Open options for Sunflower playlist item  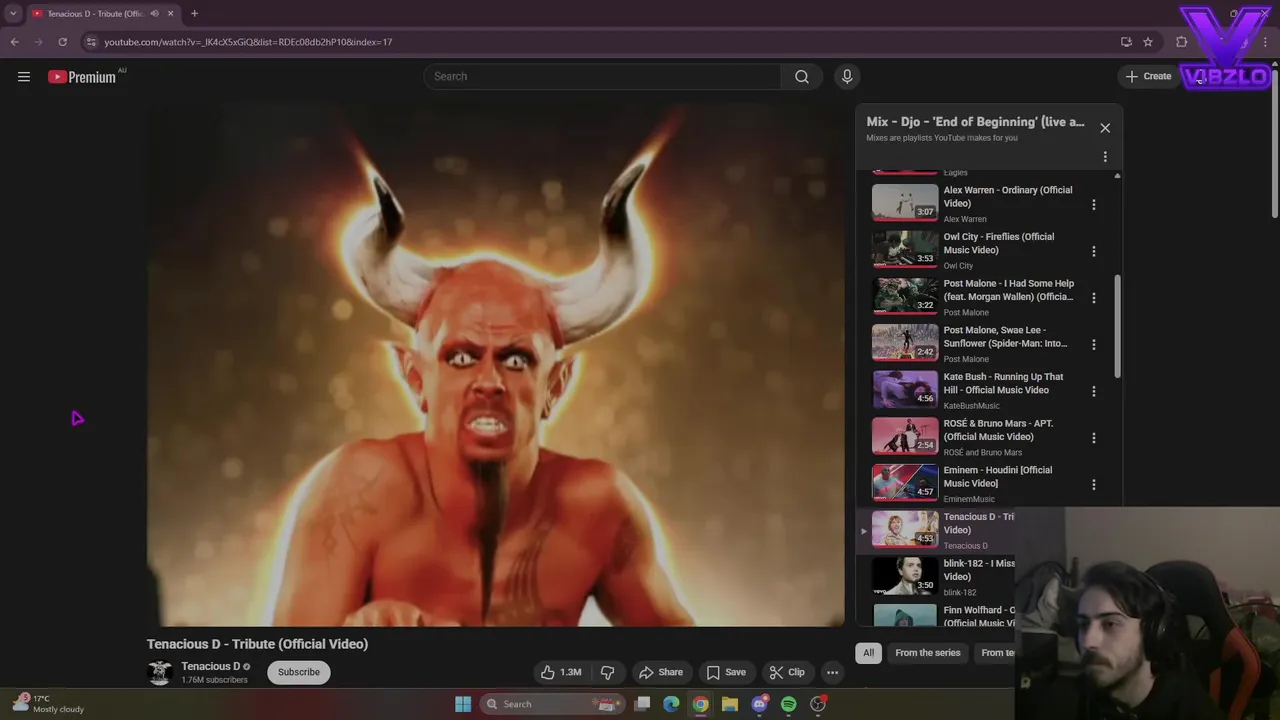click(1093, 344)
